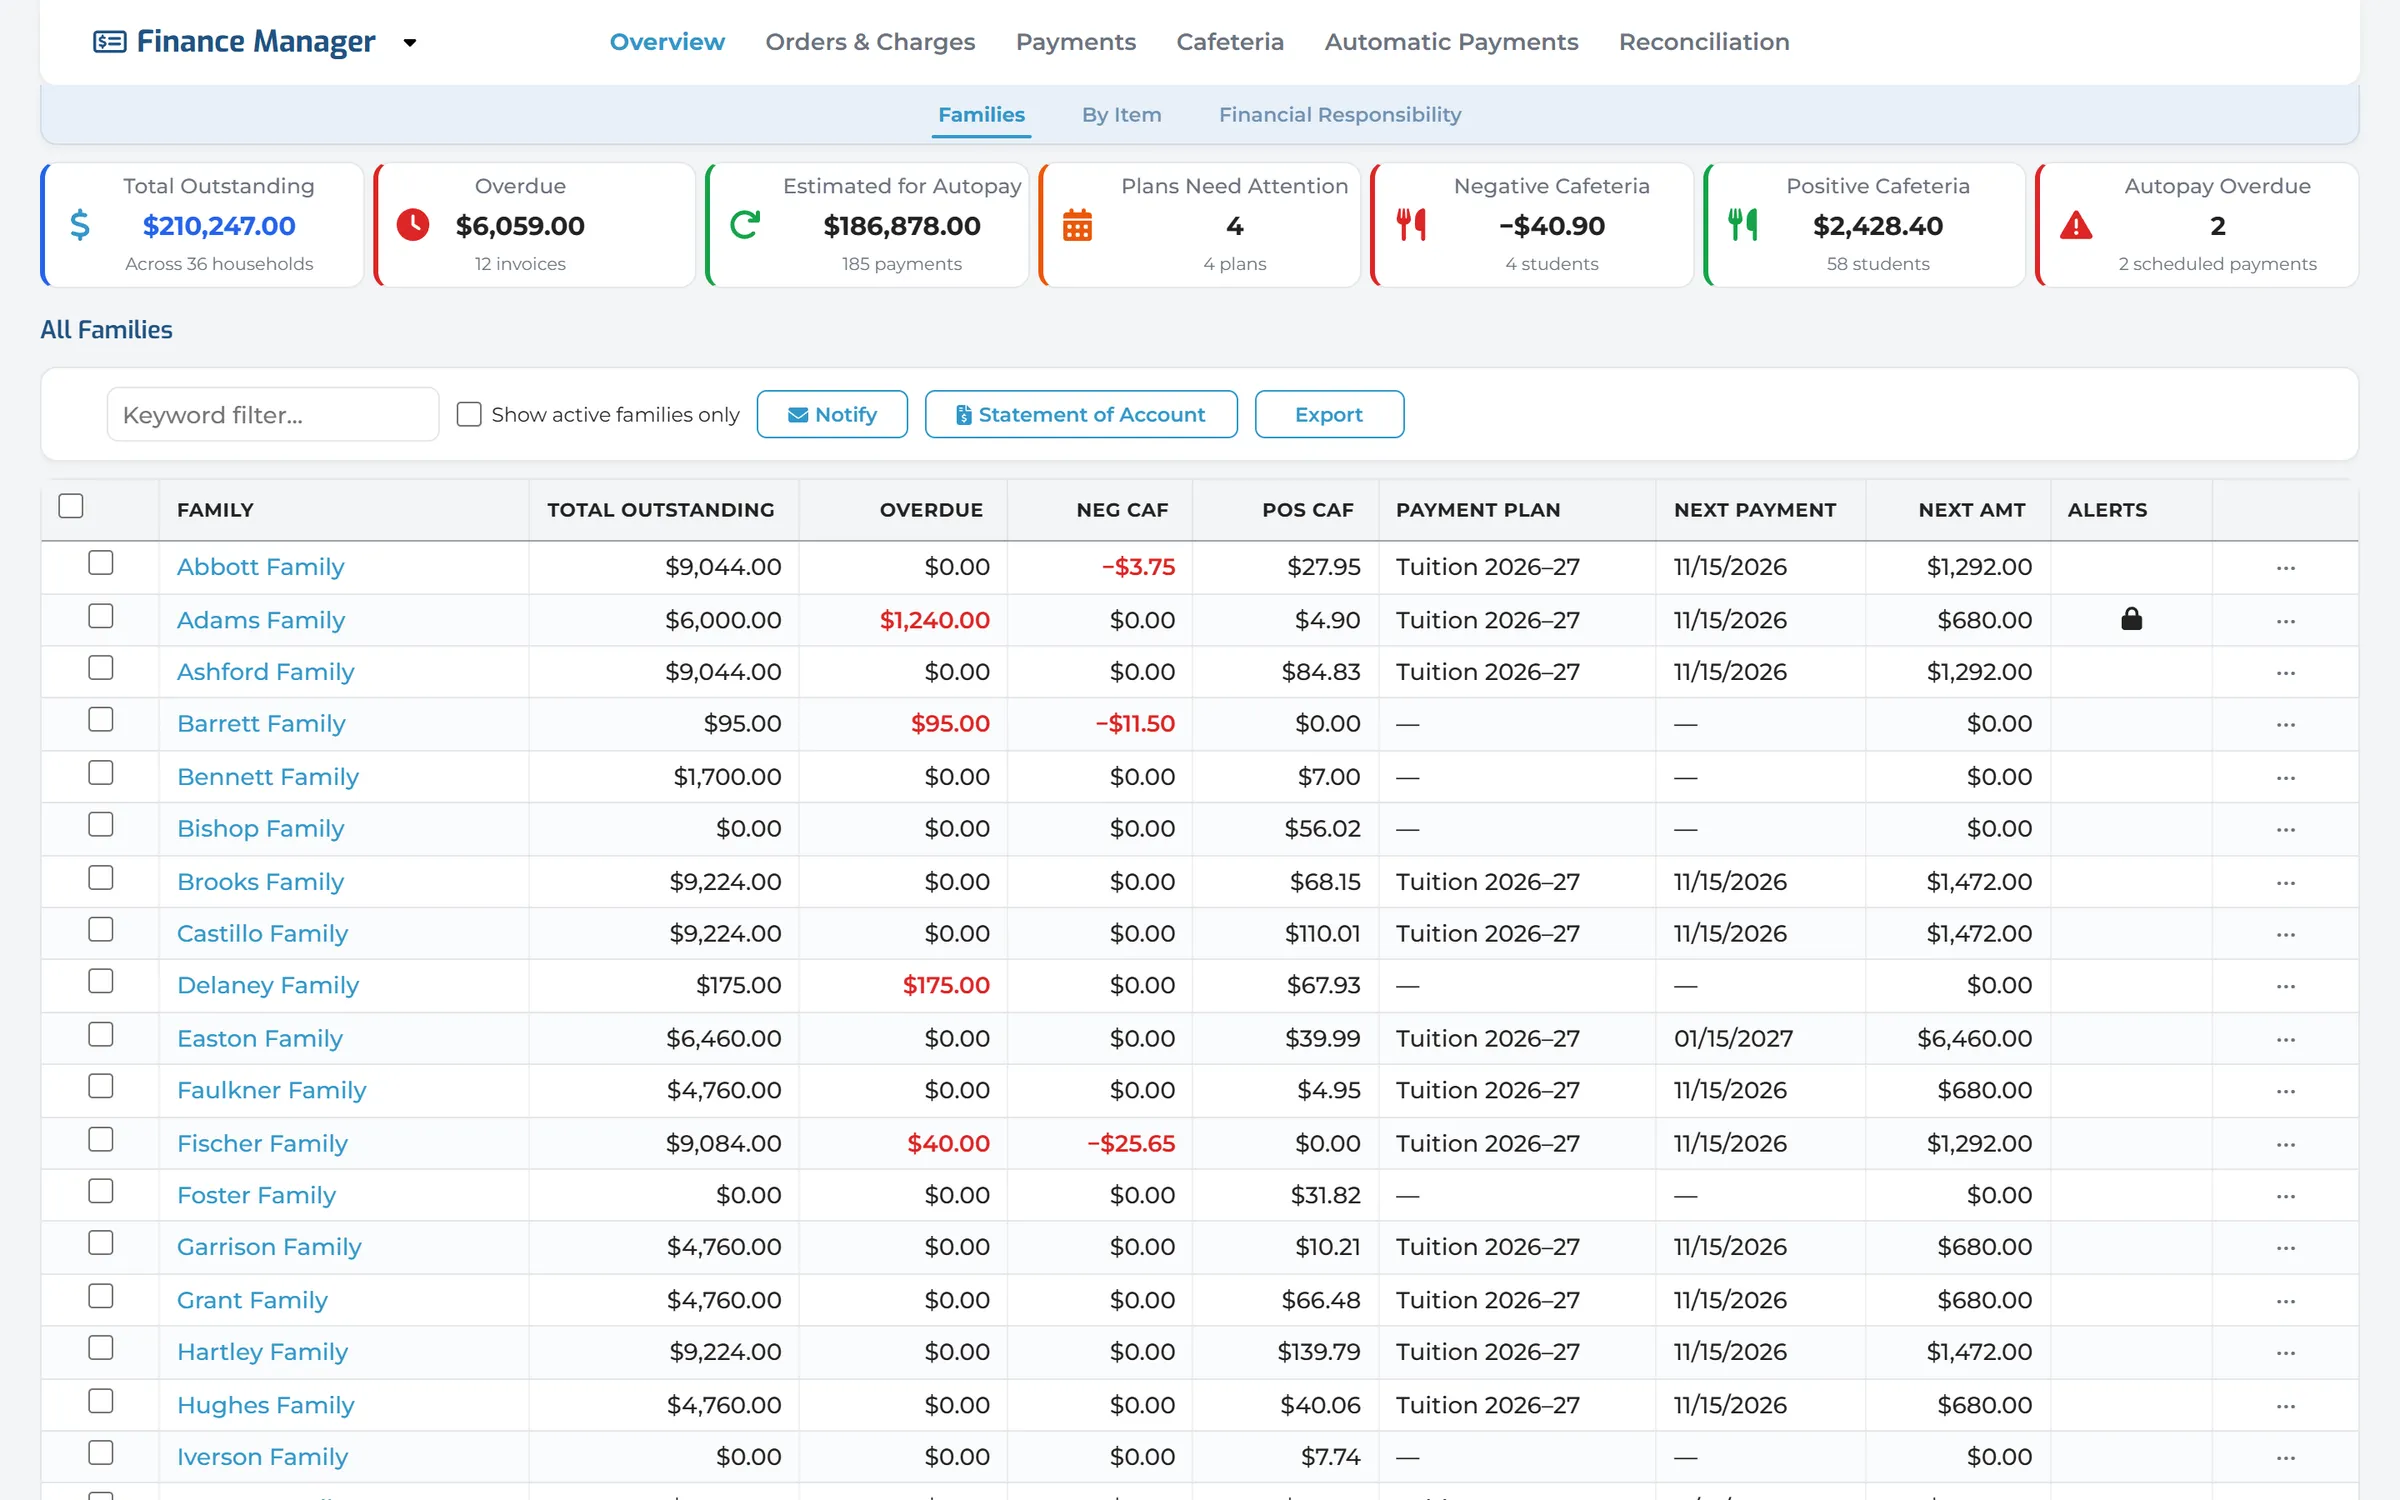
Task: Select the Faulkner Family row checkbox
Action: (x=101, y=1086)
